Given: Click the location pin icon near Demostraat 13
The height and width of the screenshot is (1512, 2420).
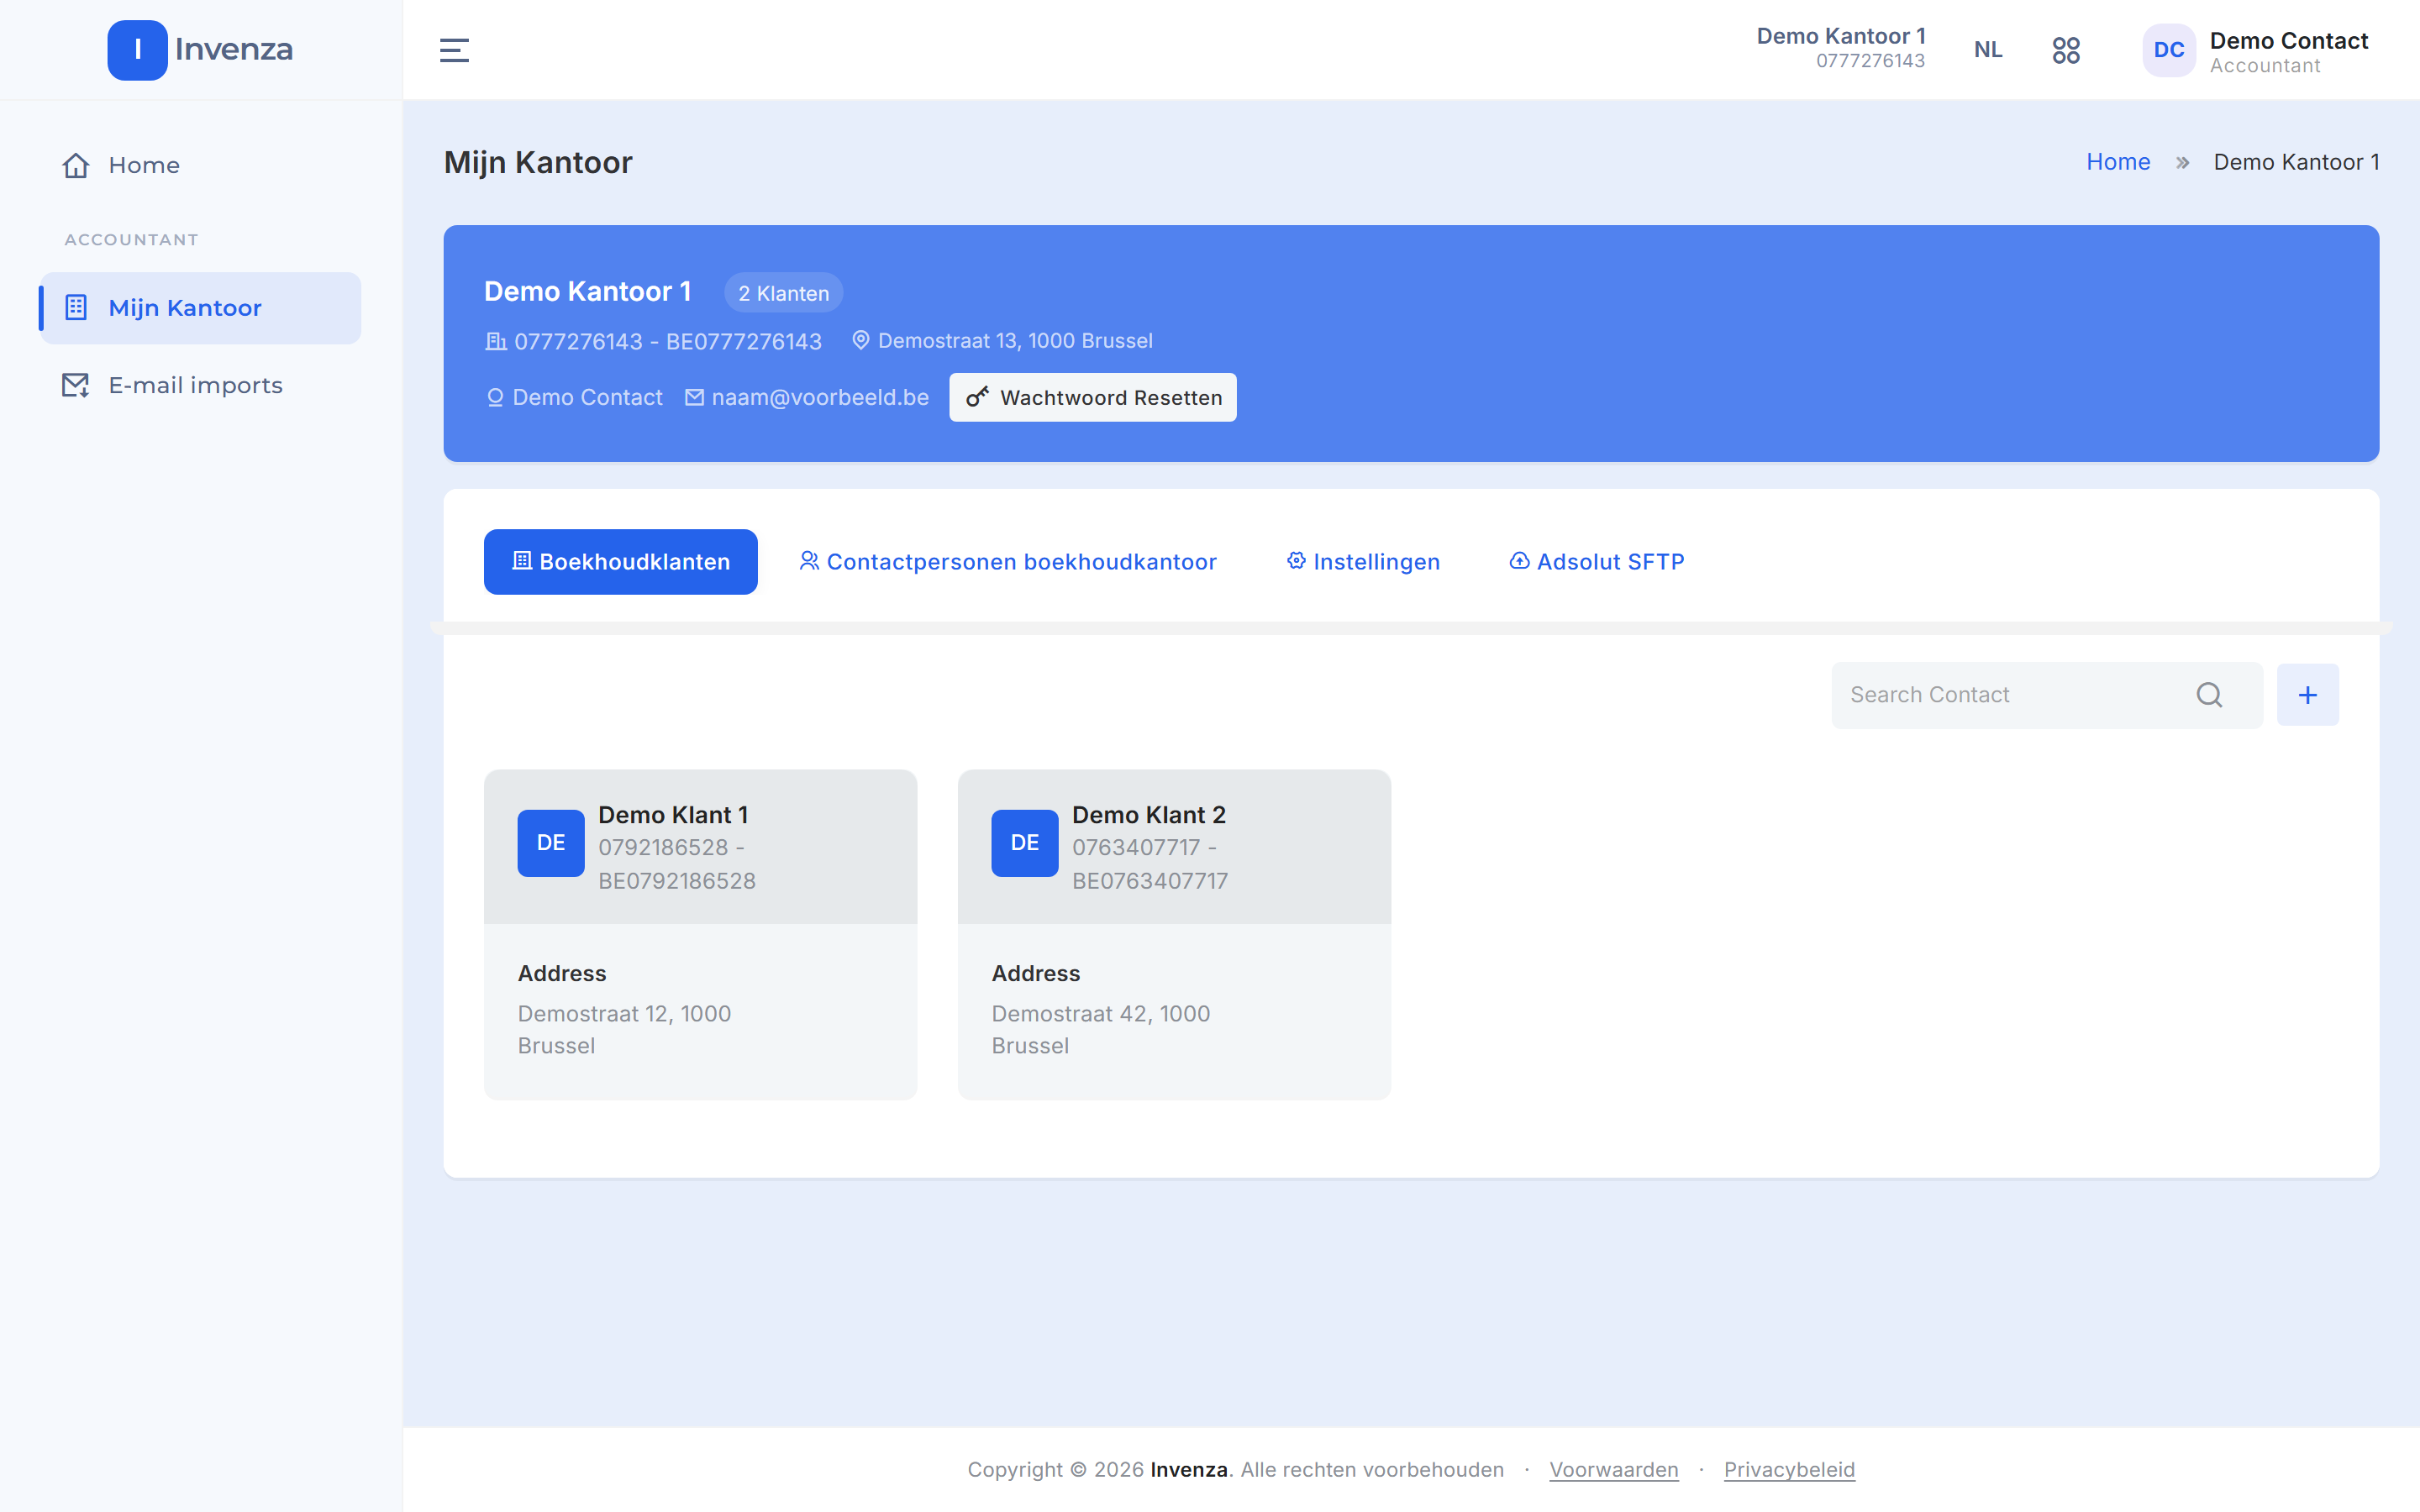Looking at the screenshot, I should [x=860, y=340].
